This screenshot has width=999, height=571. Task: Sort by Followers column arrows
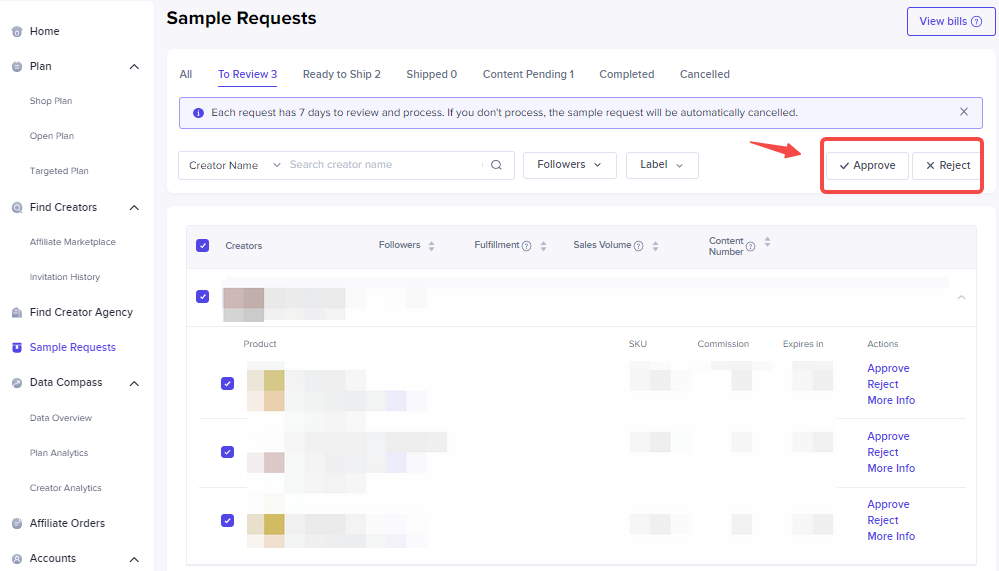431,246
